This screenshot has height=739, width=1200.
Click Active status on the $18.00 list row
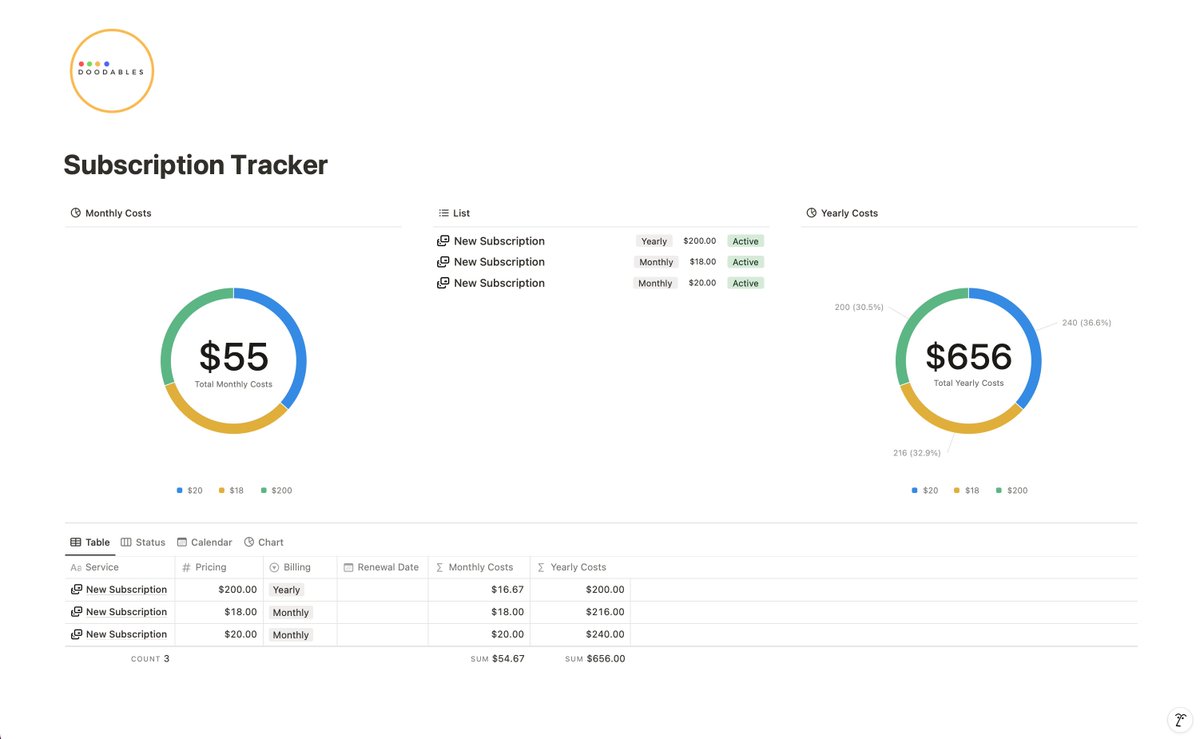point(745,262)
